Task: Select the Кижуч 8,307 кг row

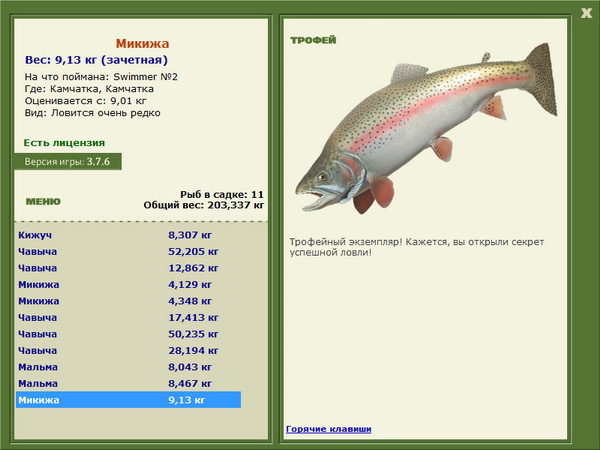Action: 128,234
